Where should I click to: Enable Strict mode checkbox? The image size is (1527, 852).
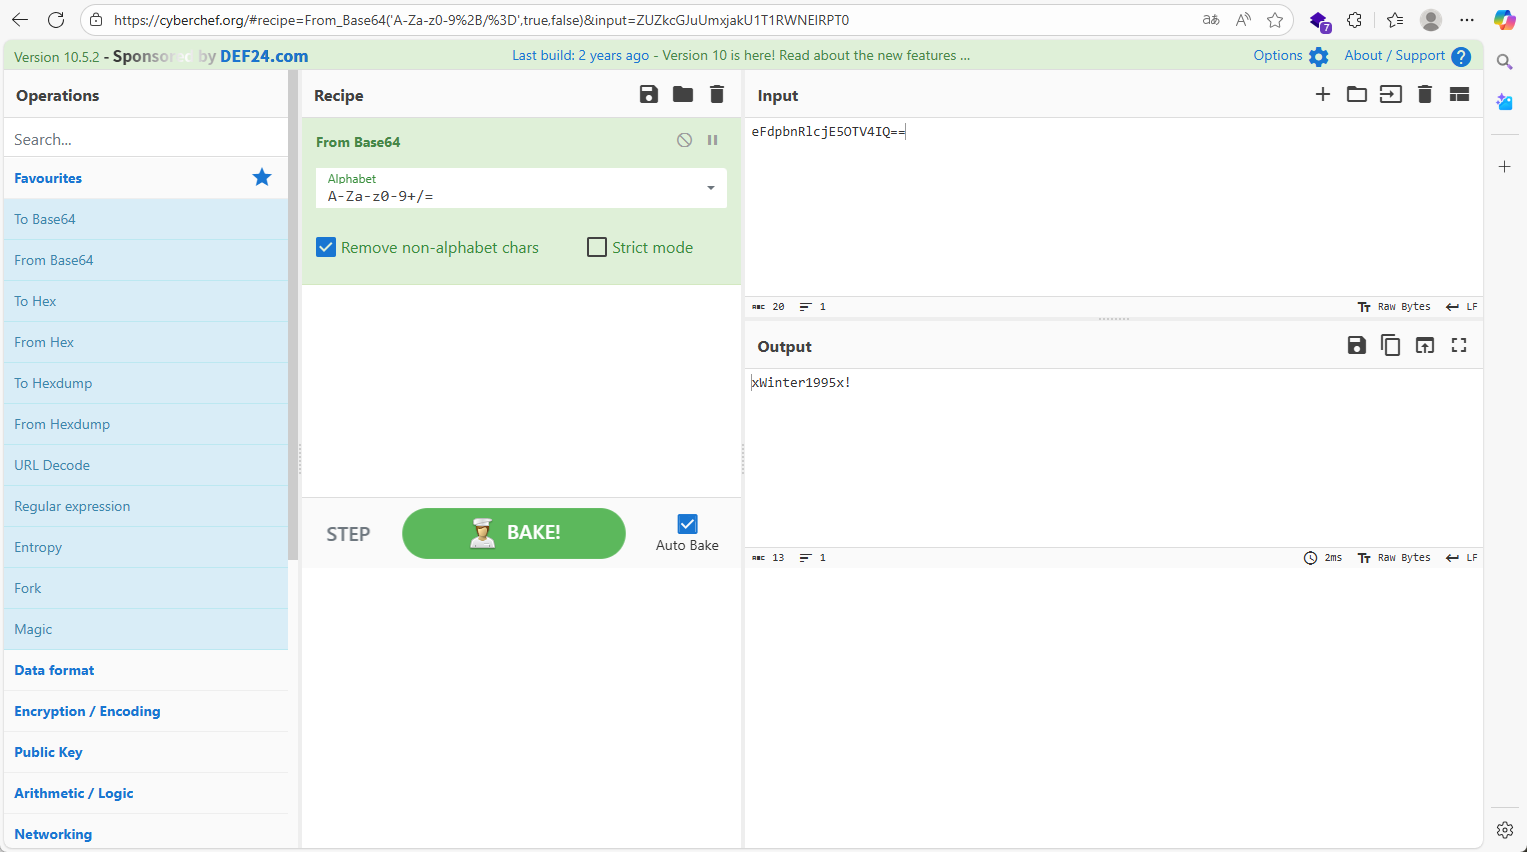(x=597, y=247)
